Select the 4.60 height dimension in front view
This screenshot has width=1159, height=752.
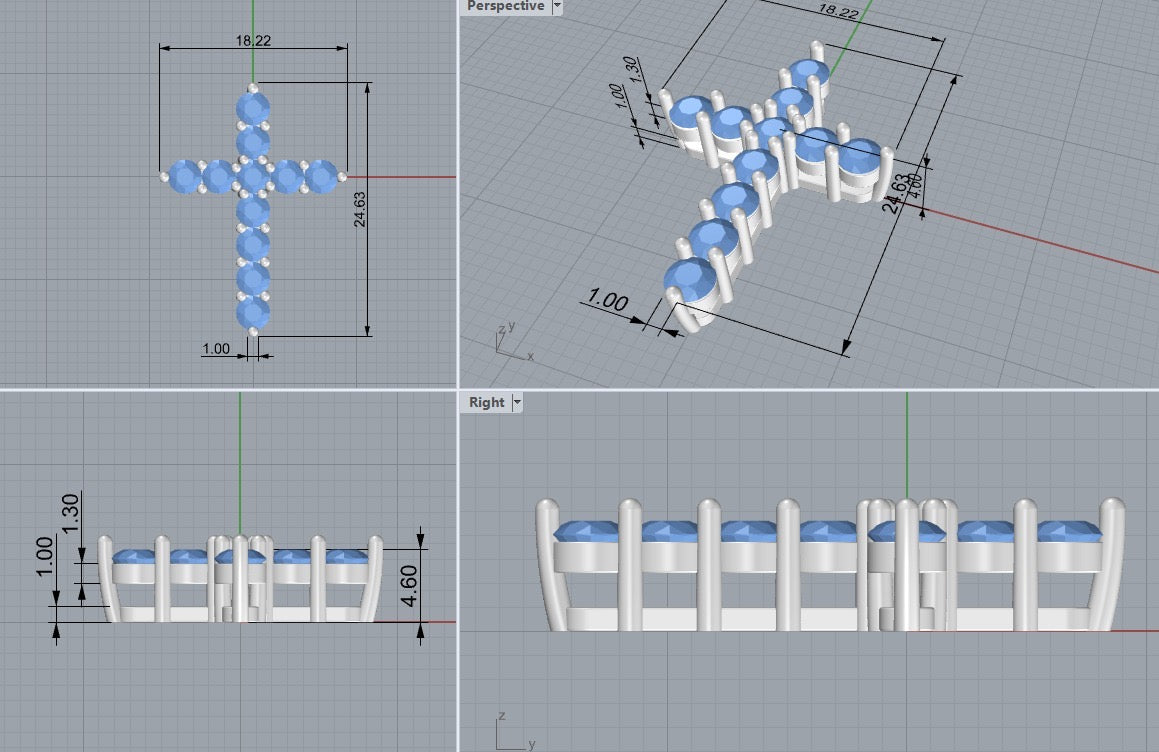coord(410,584)
